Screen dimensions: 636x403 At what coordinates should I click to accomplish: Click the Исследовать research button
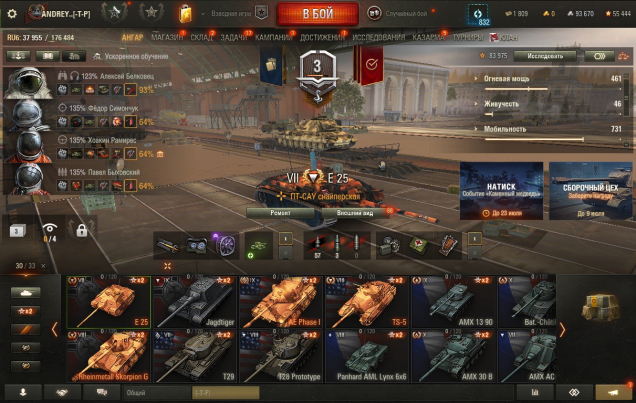coord(545,56)
